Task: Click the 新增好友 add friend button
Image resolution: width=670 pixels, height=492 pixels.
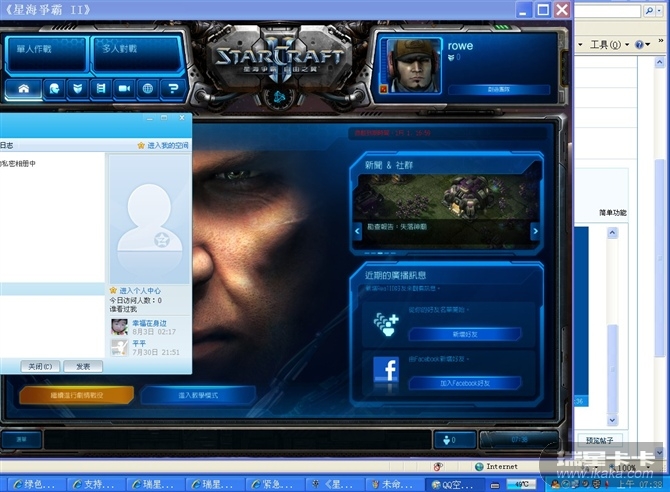Action: [465, 334]
